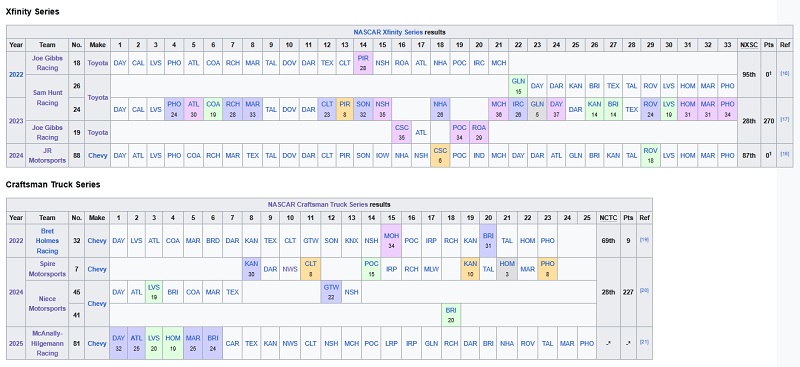Open the green BRI race cell for truck 41
The image size is (800, 367).
pos(451,315)
